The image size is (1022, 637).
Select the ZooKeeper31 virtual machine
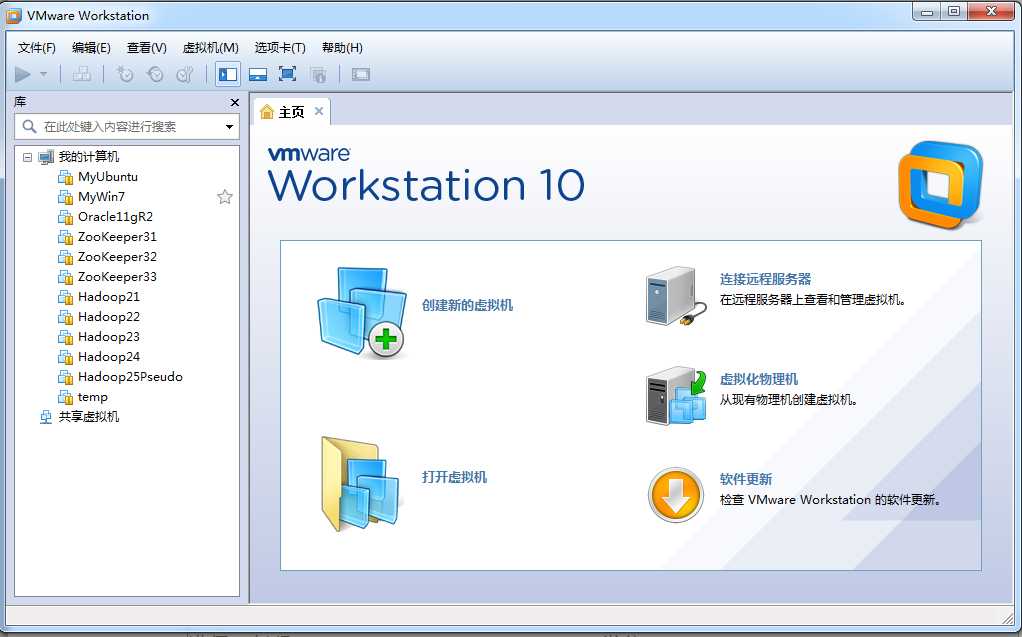tap(117, 237)
